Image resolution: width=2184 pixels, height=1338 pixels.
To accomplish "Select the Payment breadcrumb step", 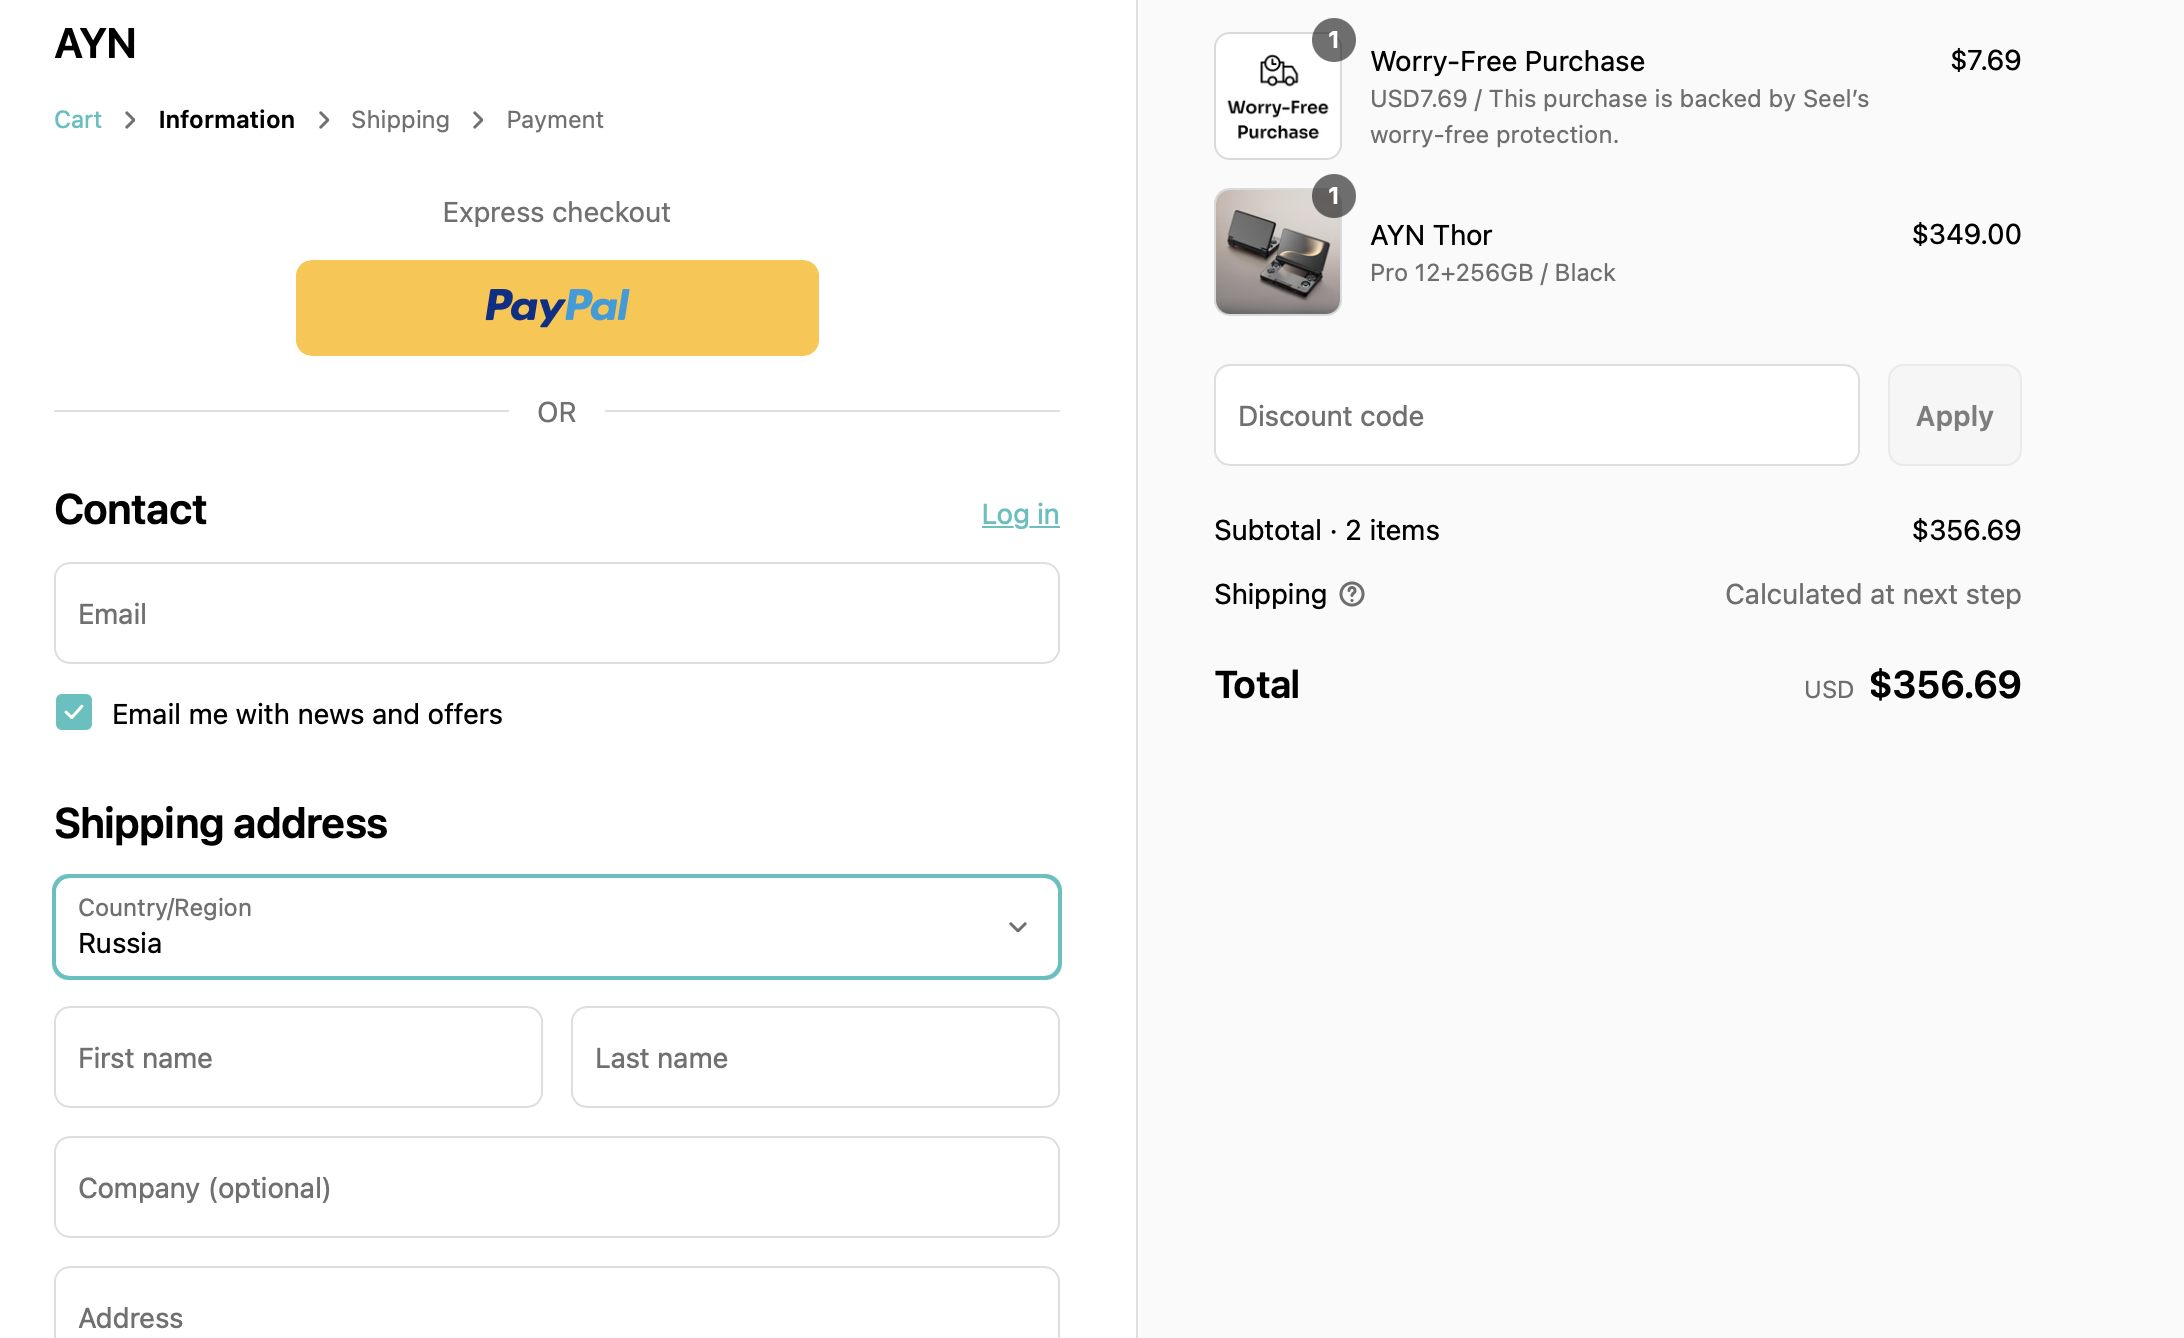I will pos(554,120).
